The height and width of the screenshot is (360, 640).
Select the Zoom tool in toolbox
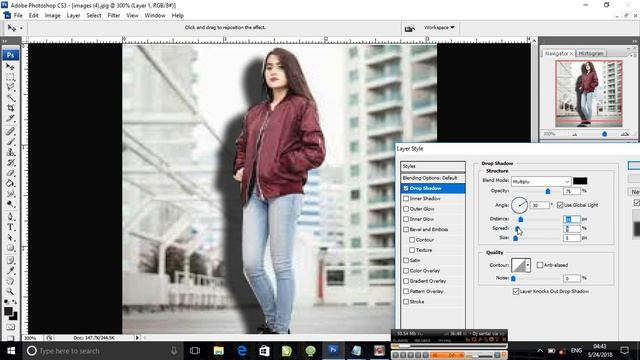pyautogui.click(x=10, y=292)
